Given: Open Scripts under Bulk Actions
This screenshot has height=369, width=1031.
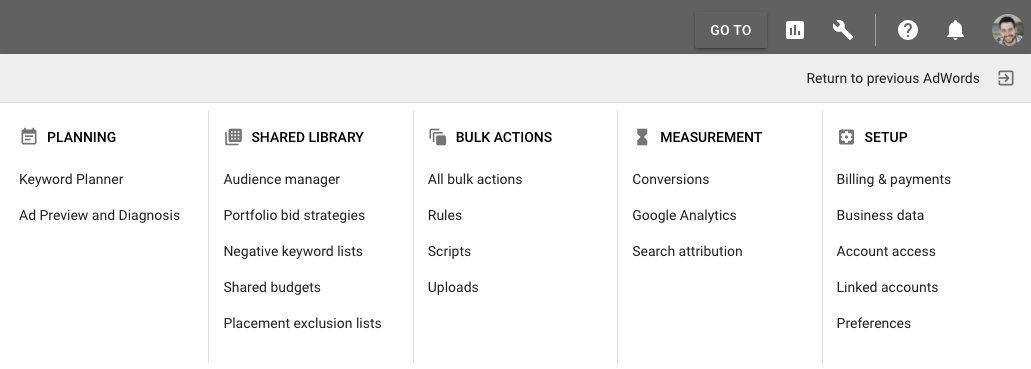Looking at the screenshot, I should 449,251.
